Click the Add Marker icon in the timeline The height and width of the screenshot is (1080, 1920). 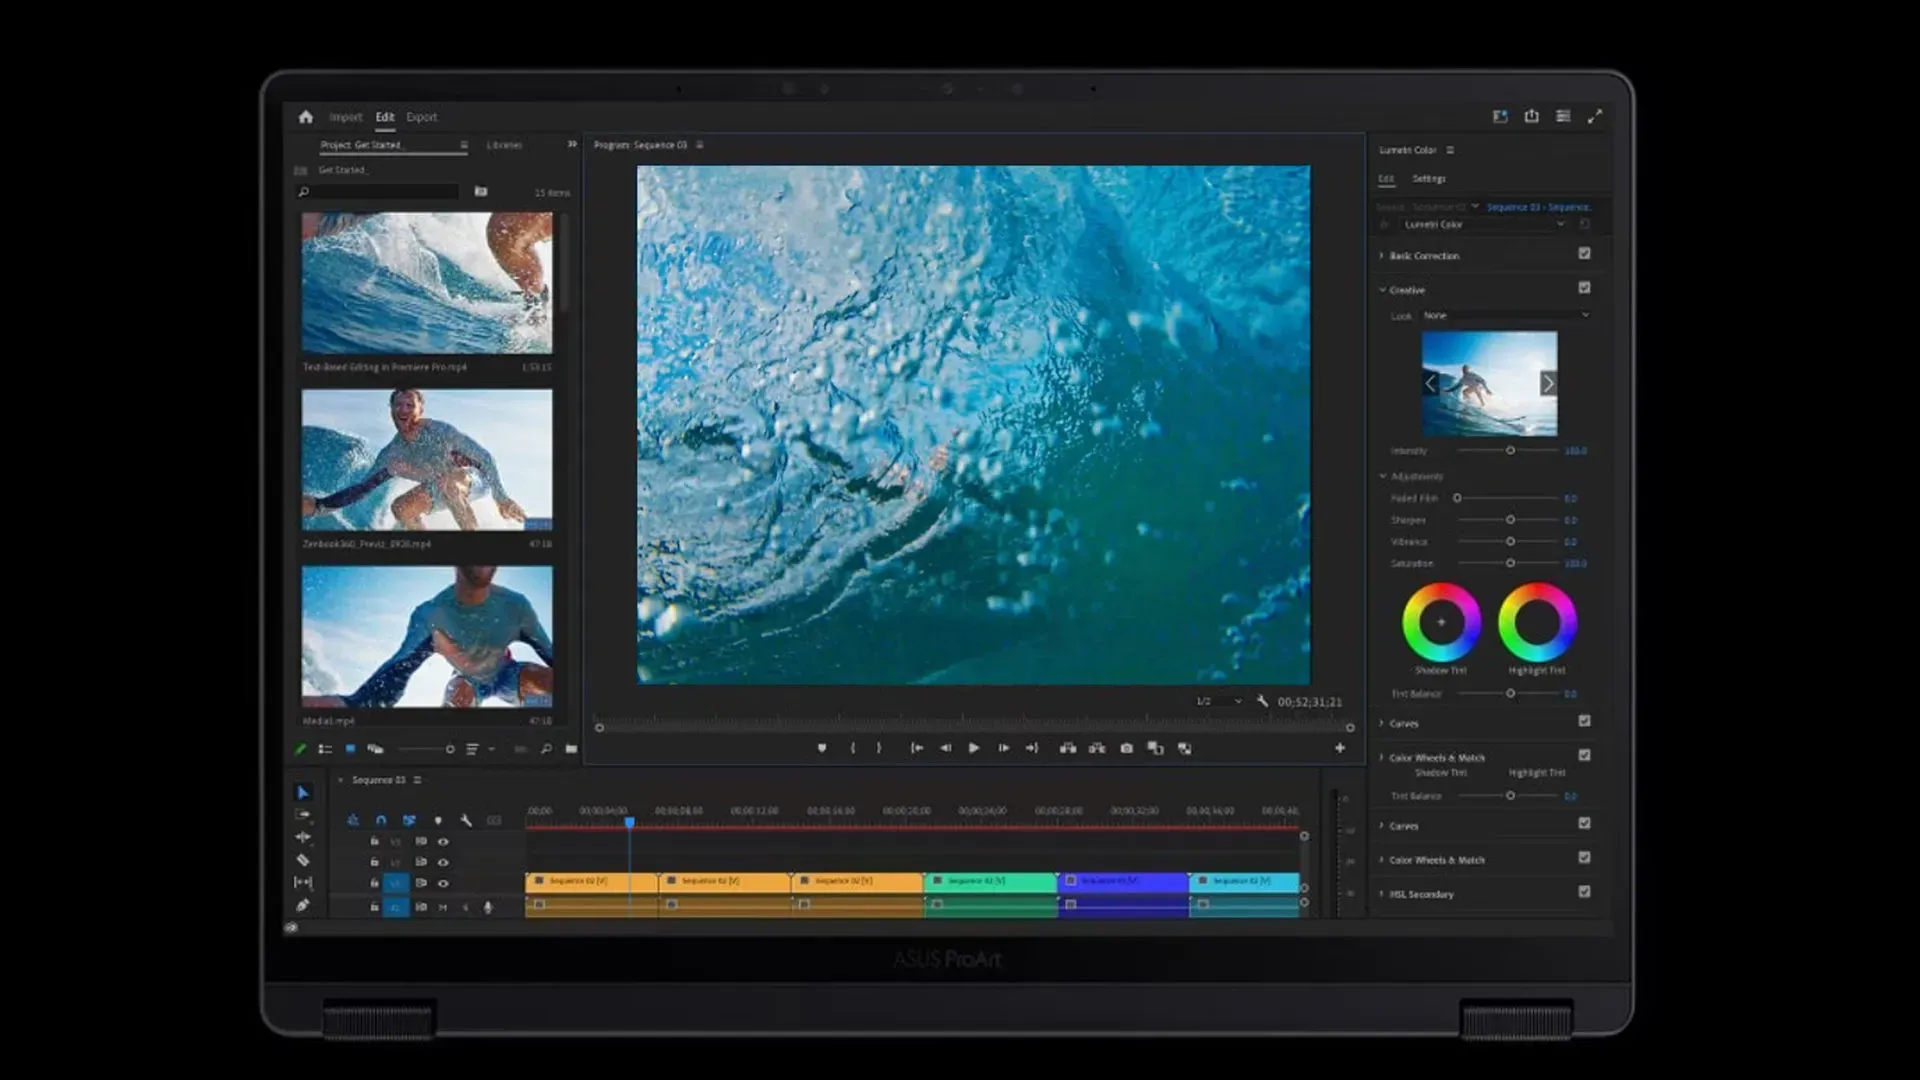point(438,820)
